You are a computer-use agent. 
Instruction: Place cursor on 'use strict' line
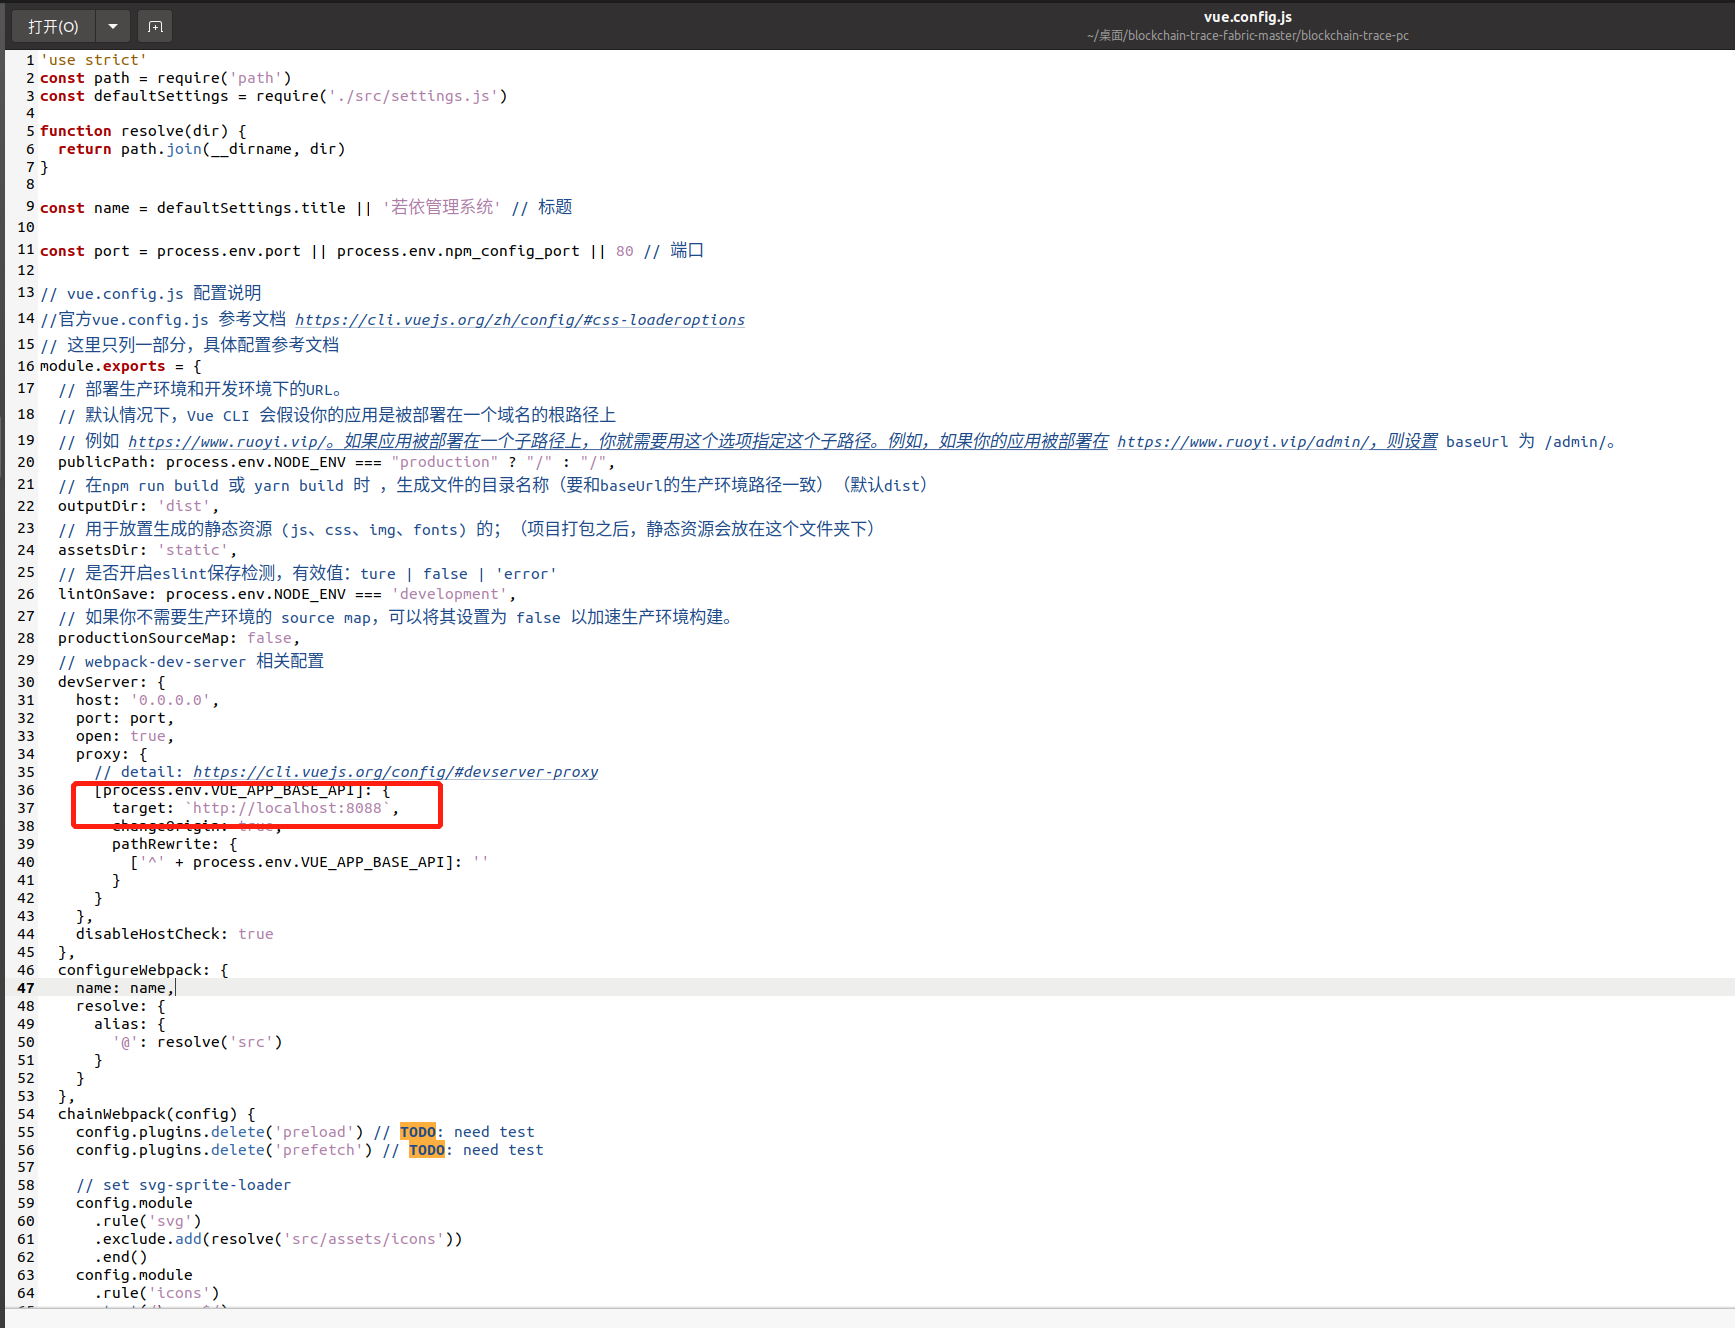point(95,59)
